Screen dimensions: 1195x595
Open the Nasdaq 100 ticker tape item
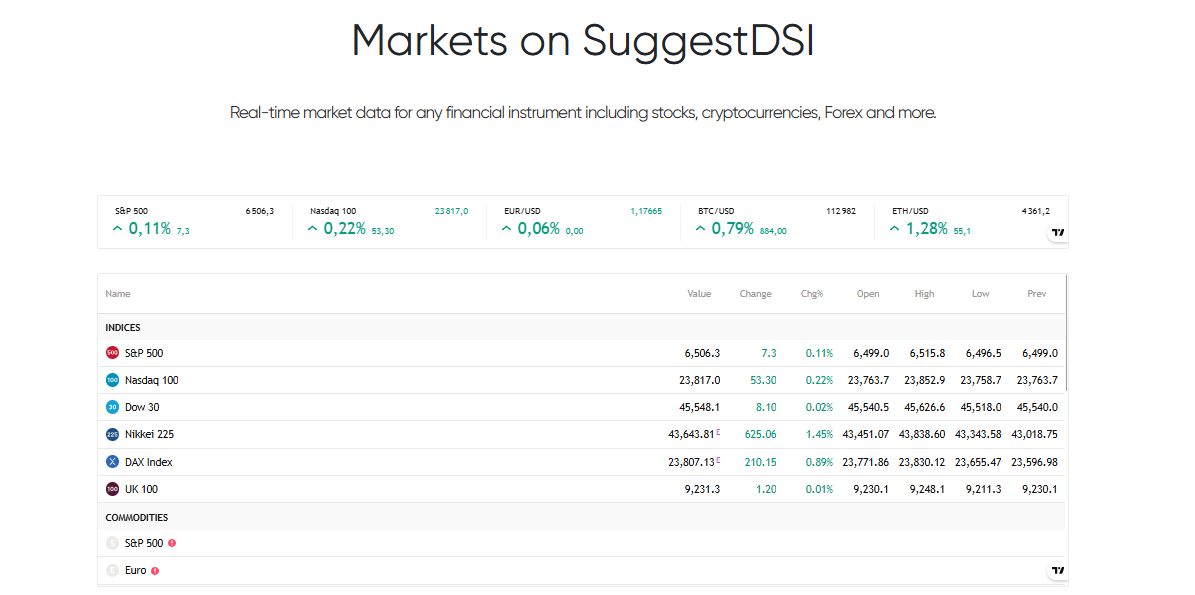(389, 222)
